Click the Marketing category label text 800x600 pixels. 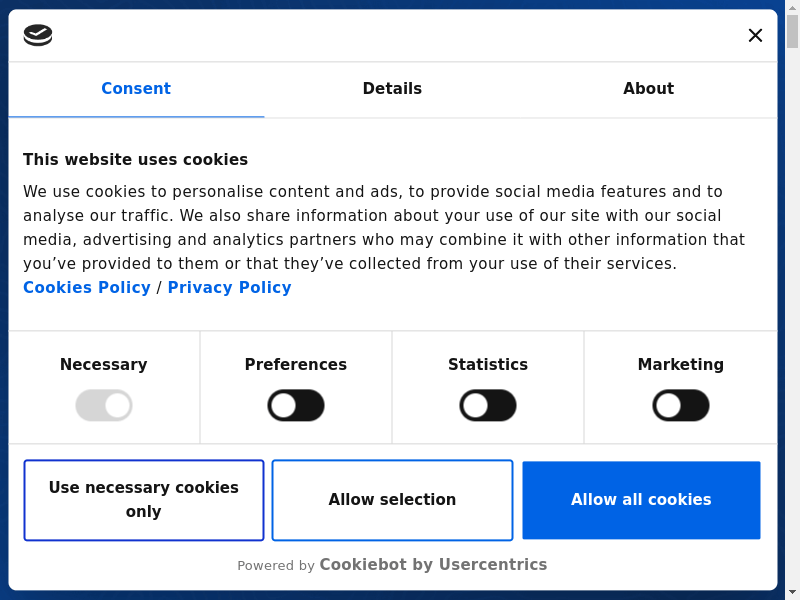[x=681, y=365]
